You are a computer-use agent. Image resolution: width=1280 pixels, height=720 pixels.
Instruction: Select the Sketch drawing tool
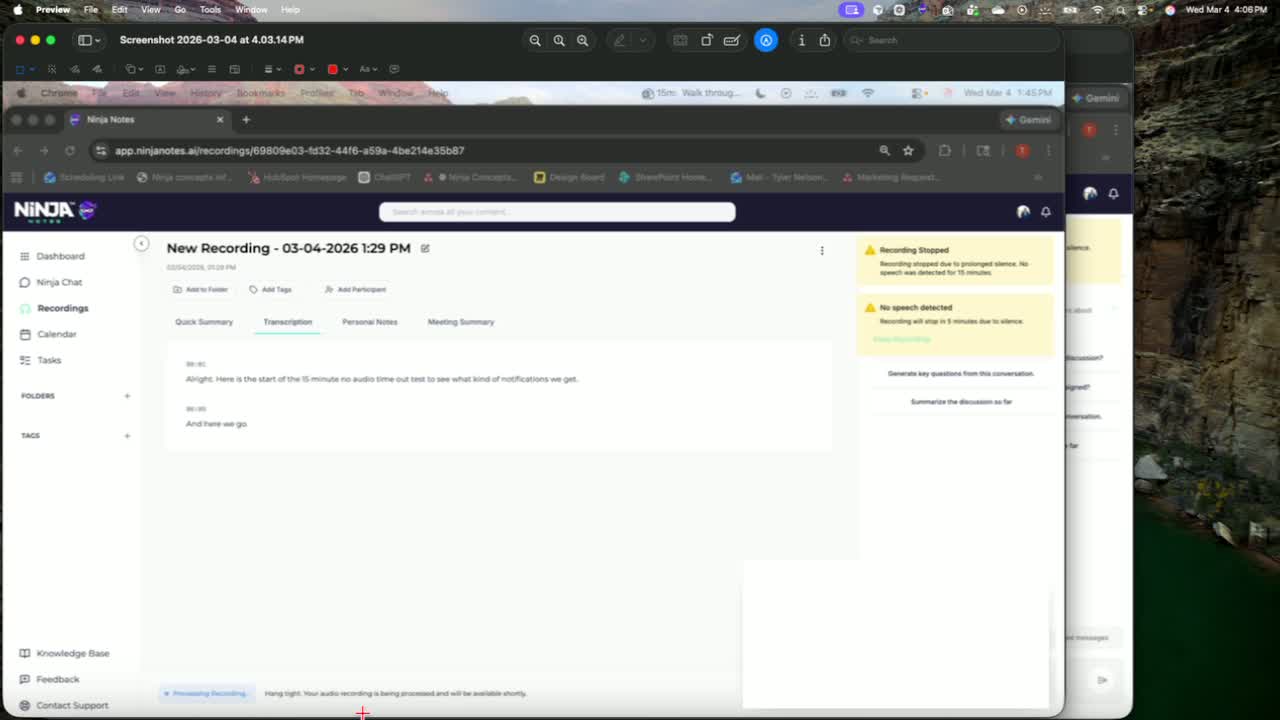(75, 69)
